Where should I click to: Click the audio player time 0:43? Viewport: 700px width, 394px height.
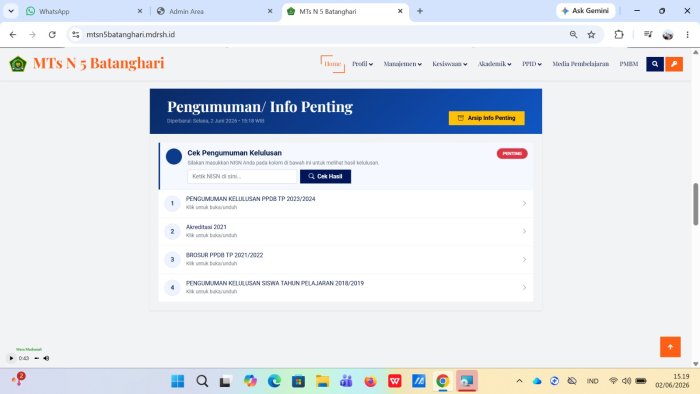24,358
